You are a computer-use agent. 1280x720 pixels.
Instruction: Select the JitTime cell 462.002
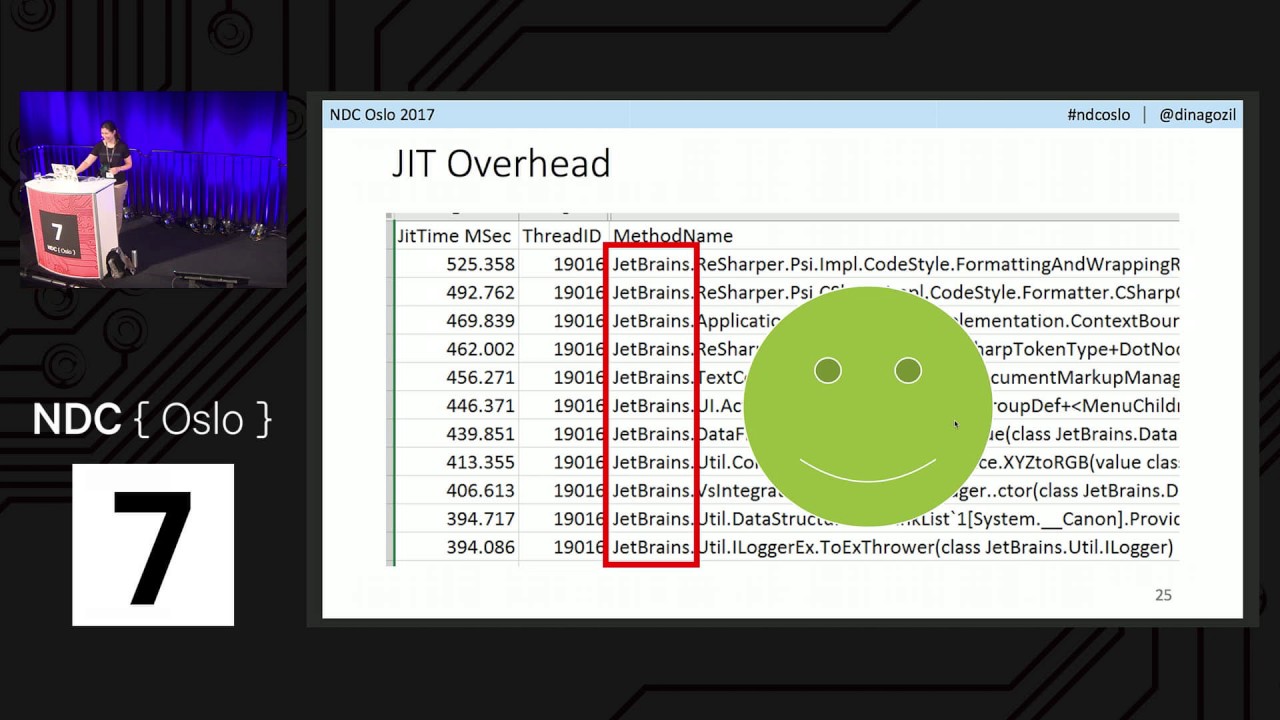(482, 349)
